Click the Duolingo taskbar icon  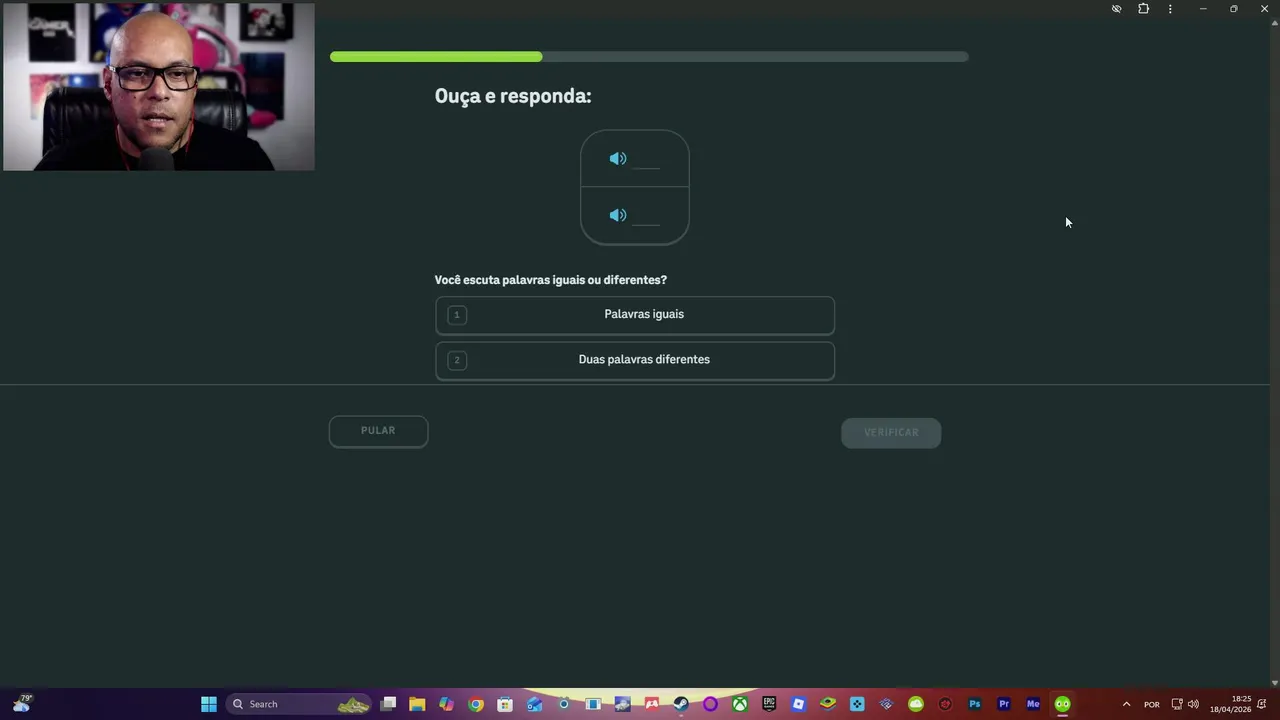pos(1062,704)
